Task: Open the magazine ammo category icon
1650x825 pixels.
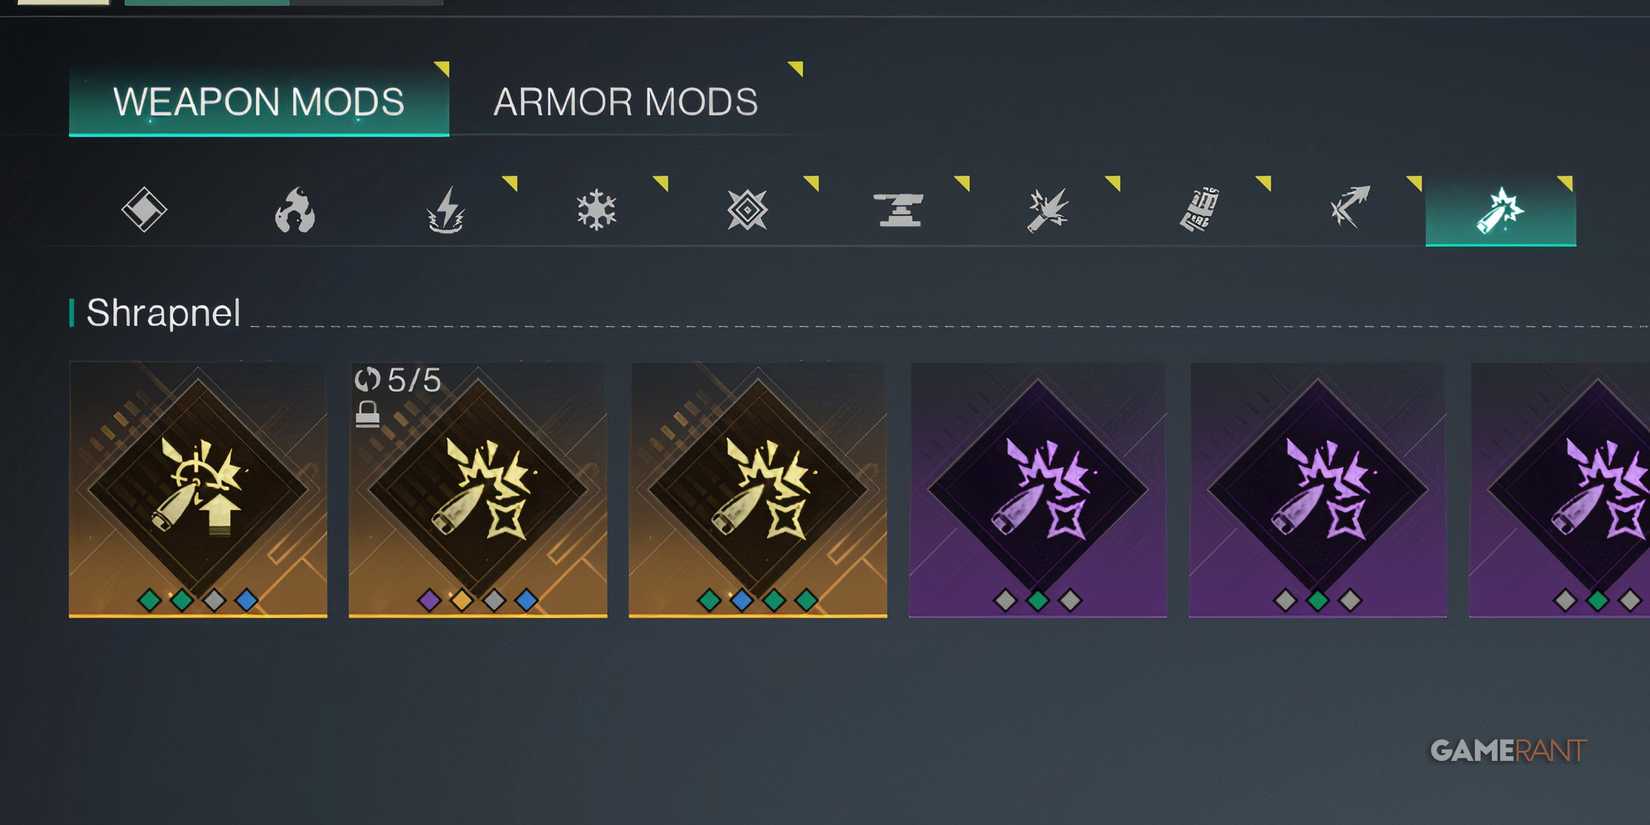Action: click(x=1199, y=209)
